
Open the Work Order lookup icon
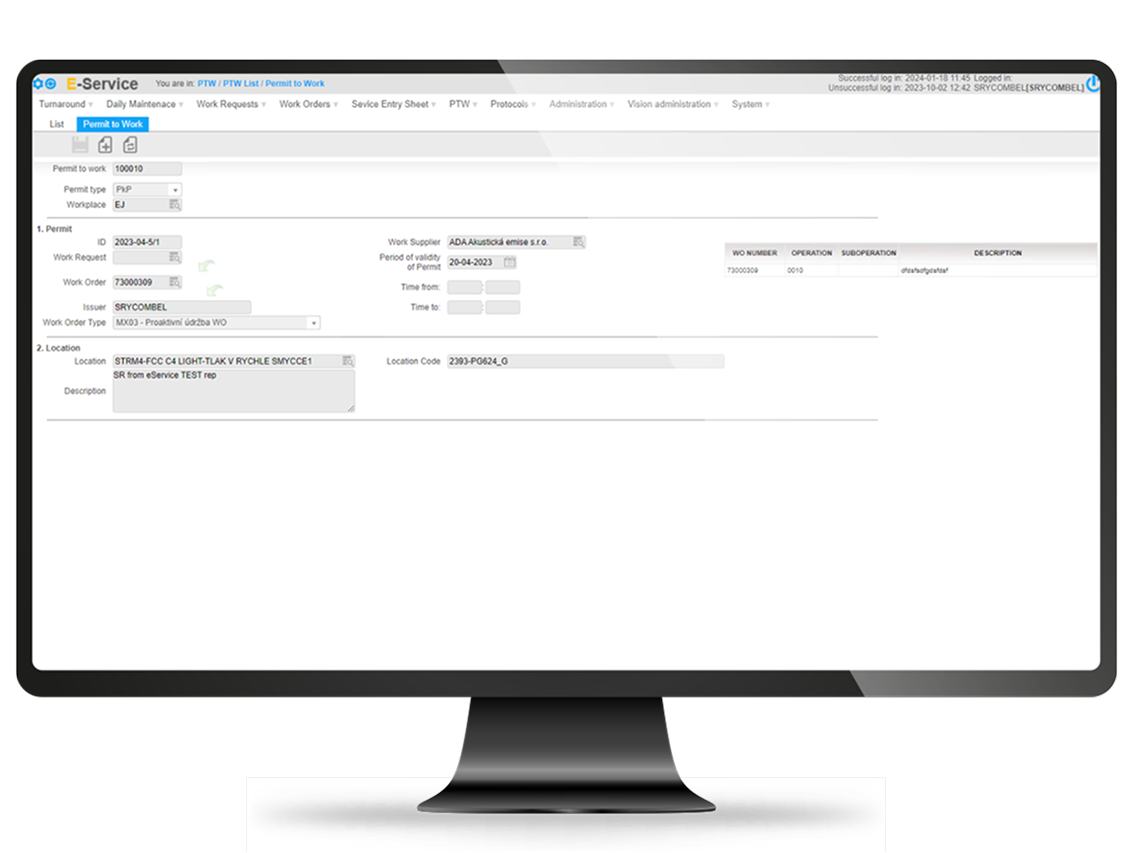(175, 282)
